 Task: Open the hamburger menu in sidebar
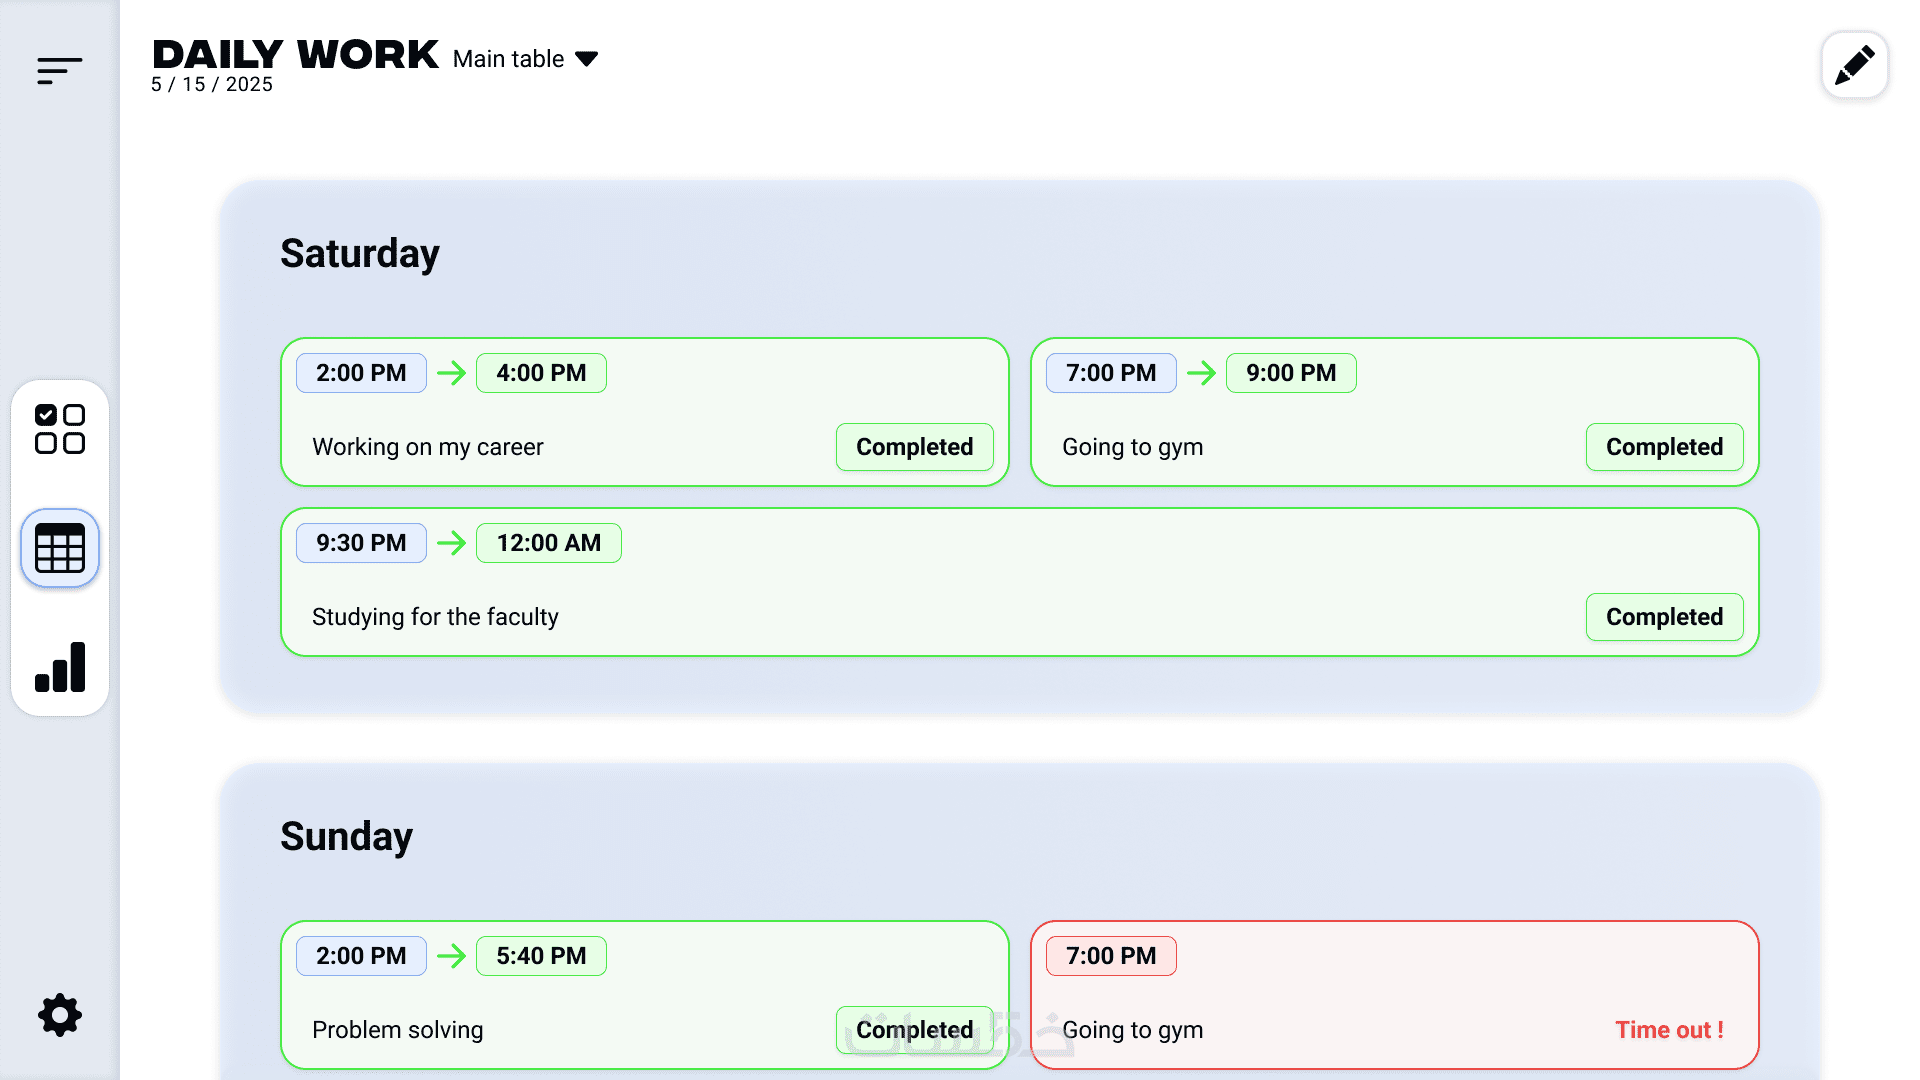[59, 70]
